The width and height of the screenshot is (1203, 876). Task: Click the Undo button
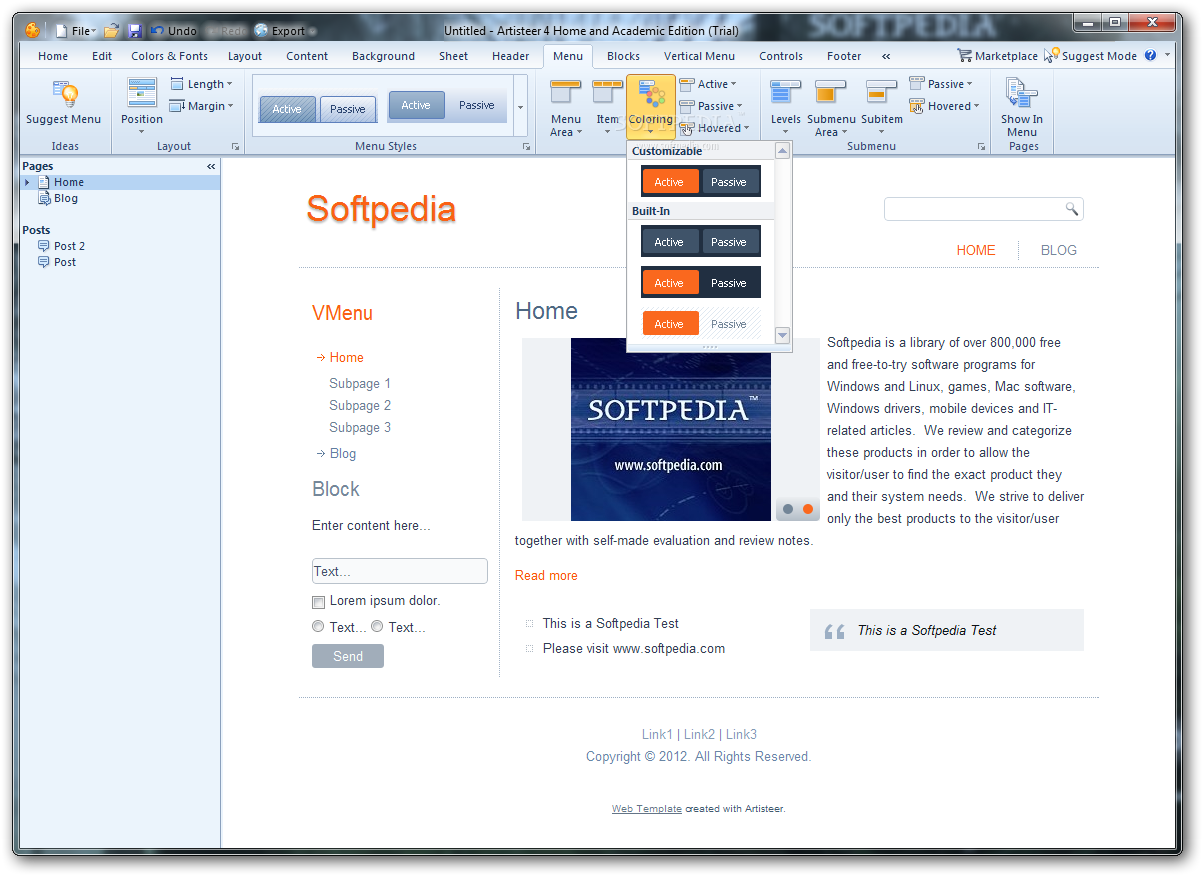click(174, 31)
